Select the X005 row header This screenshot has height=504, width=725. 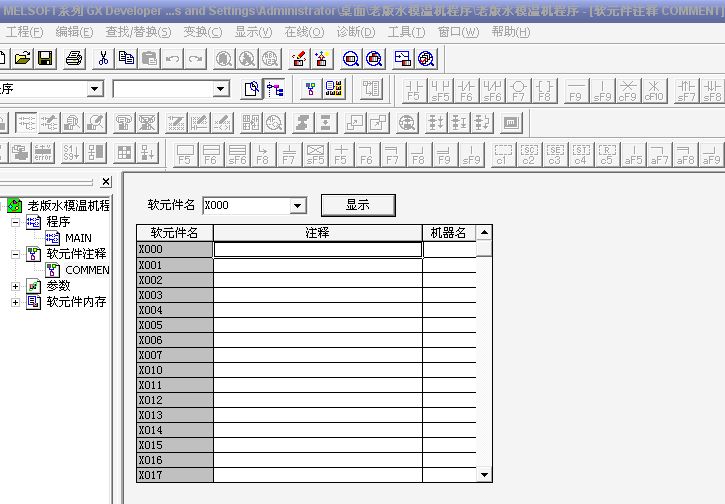pos(174,325)
